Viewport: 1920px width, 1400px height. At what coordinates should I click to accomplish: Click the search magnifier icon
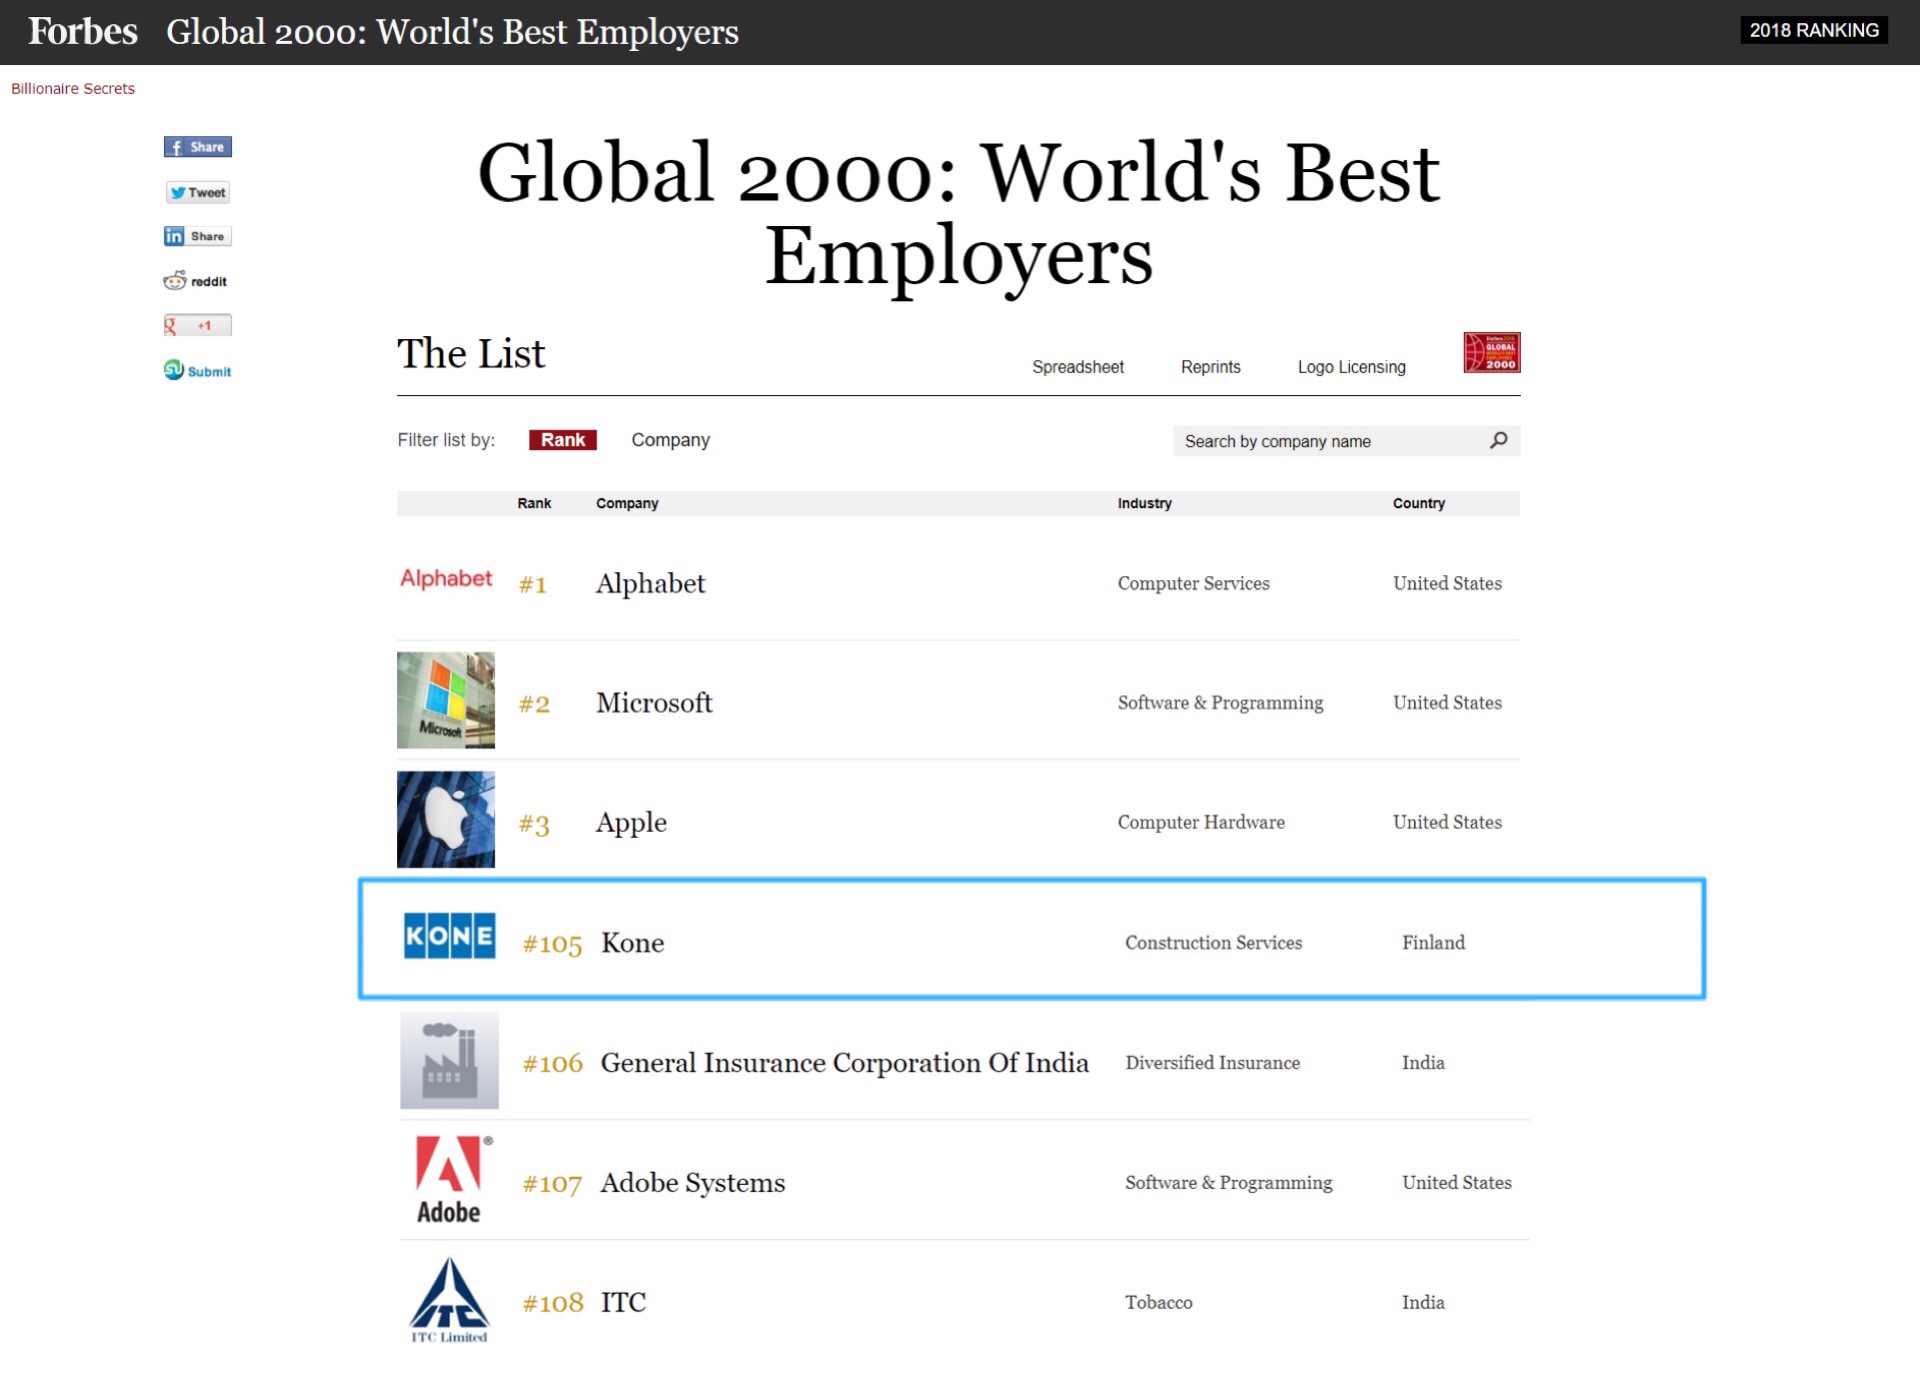(x=1498, y=440)
